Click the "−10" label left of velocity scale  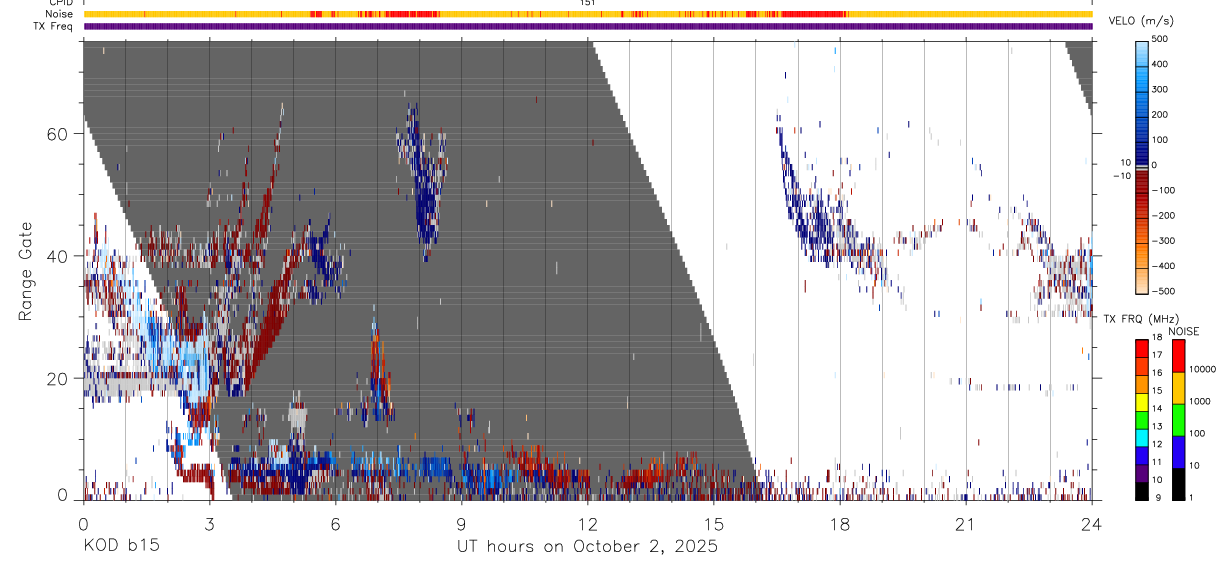(x=1122, y=176)
